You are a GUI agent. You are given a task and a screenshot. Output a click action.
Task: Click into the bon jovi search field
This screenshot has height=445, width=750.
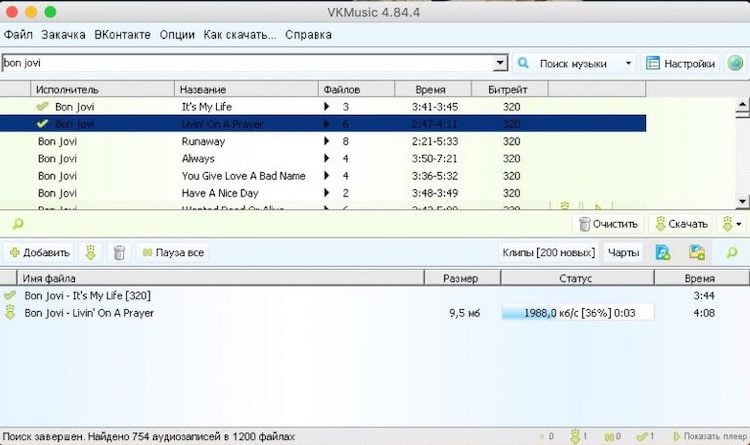click(247, 63)
